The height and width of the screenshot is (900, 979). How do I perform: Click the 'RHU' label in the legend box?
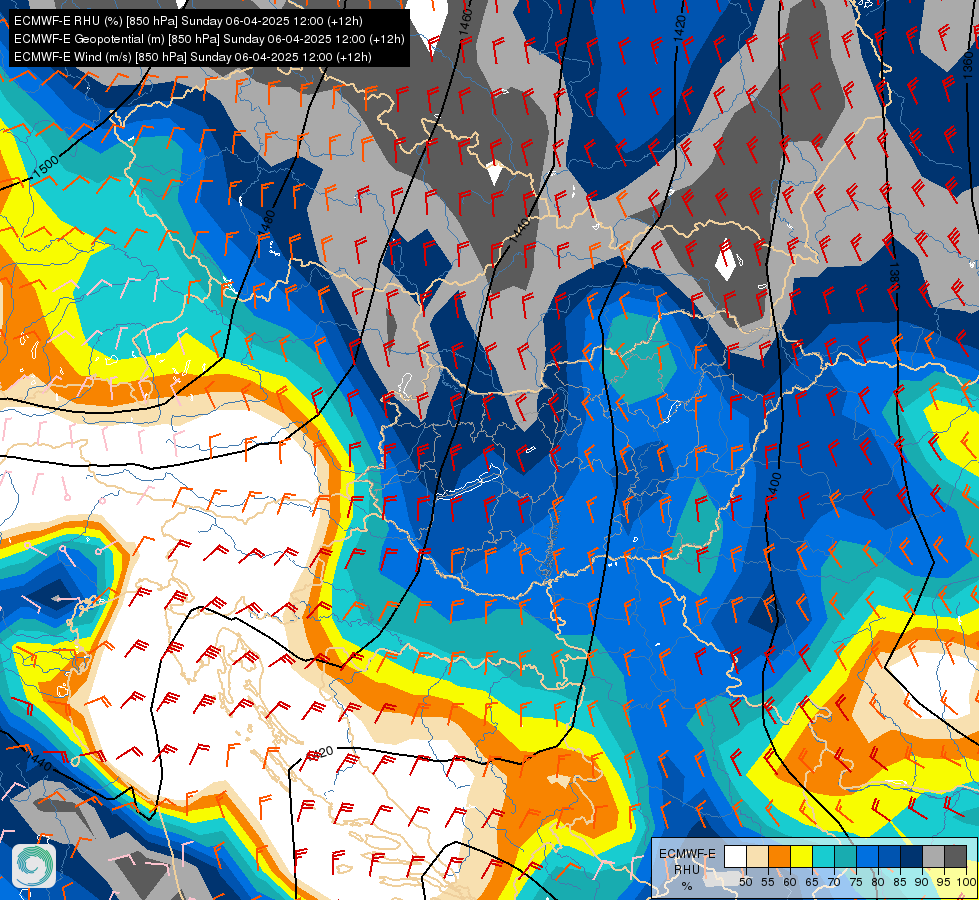click(687, 869)
